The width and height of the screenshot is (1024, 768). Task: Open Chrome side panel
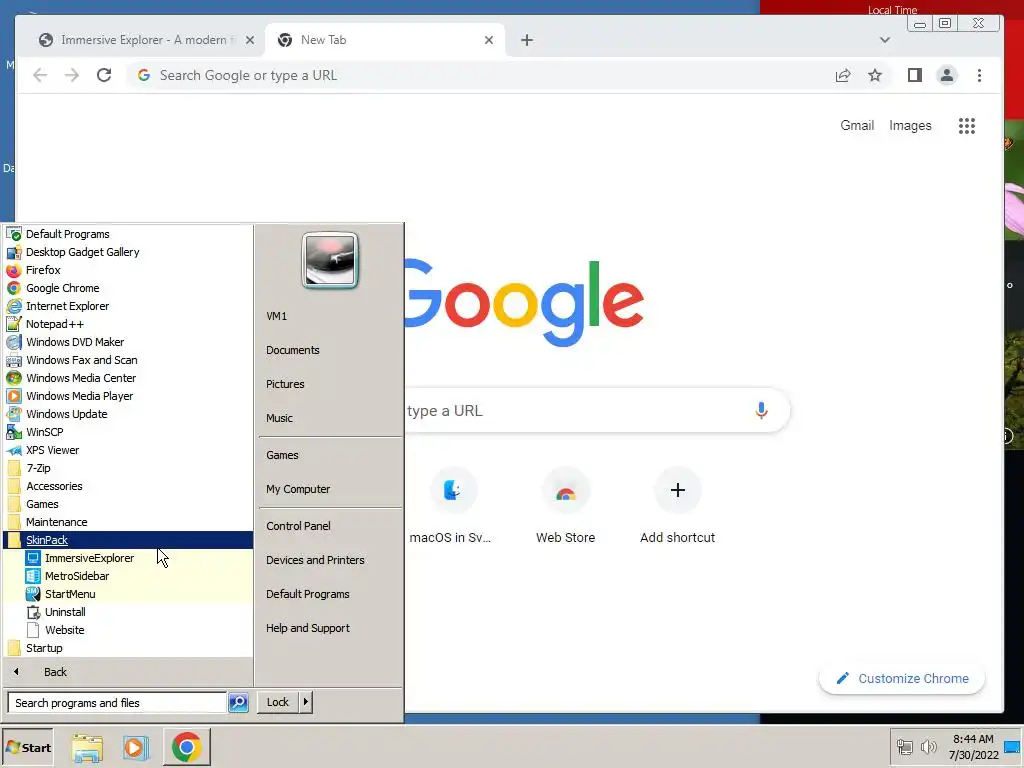[x=915, y=75]
